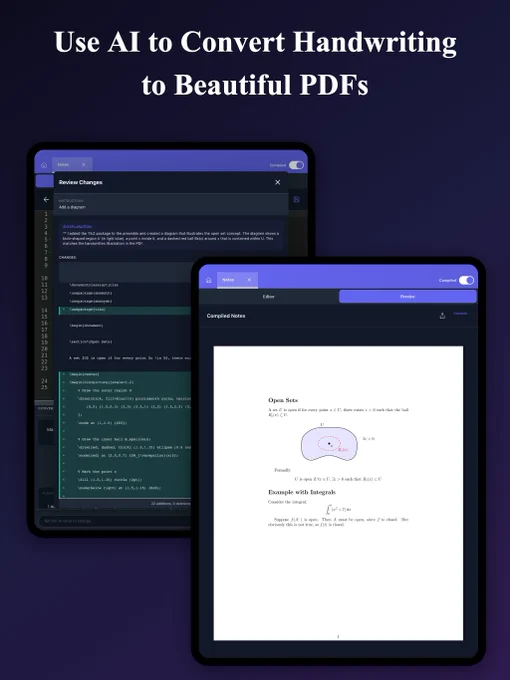The width and height of the screenshot is (510, 680).
Task: Switch to the Preview tab
Action: (x=408, y=297)
